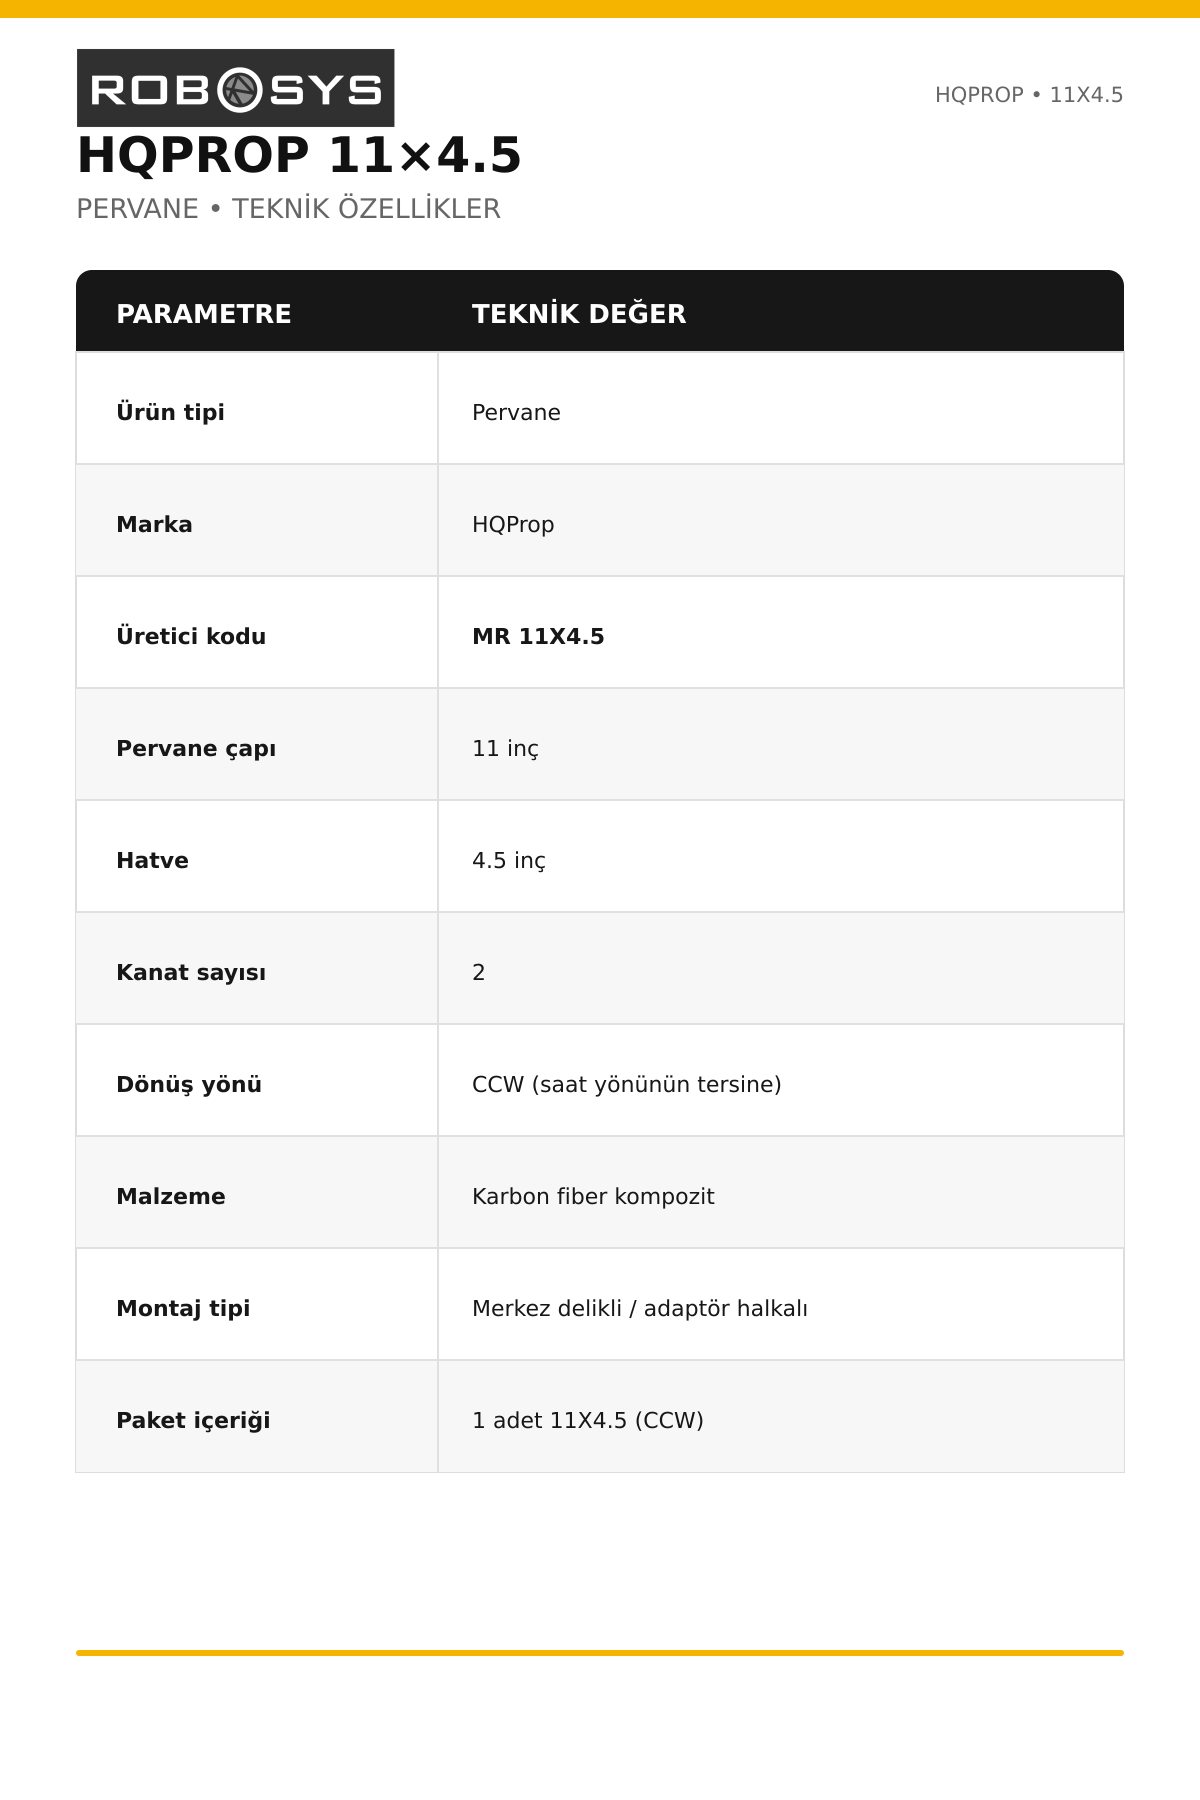Screen dimensions: 1200x1800
Task: Select the Pervane çapı row label
Action: click(196, 749)
